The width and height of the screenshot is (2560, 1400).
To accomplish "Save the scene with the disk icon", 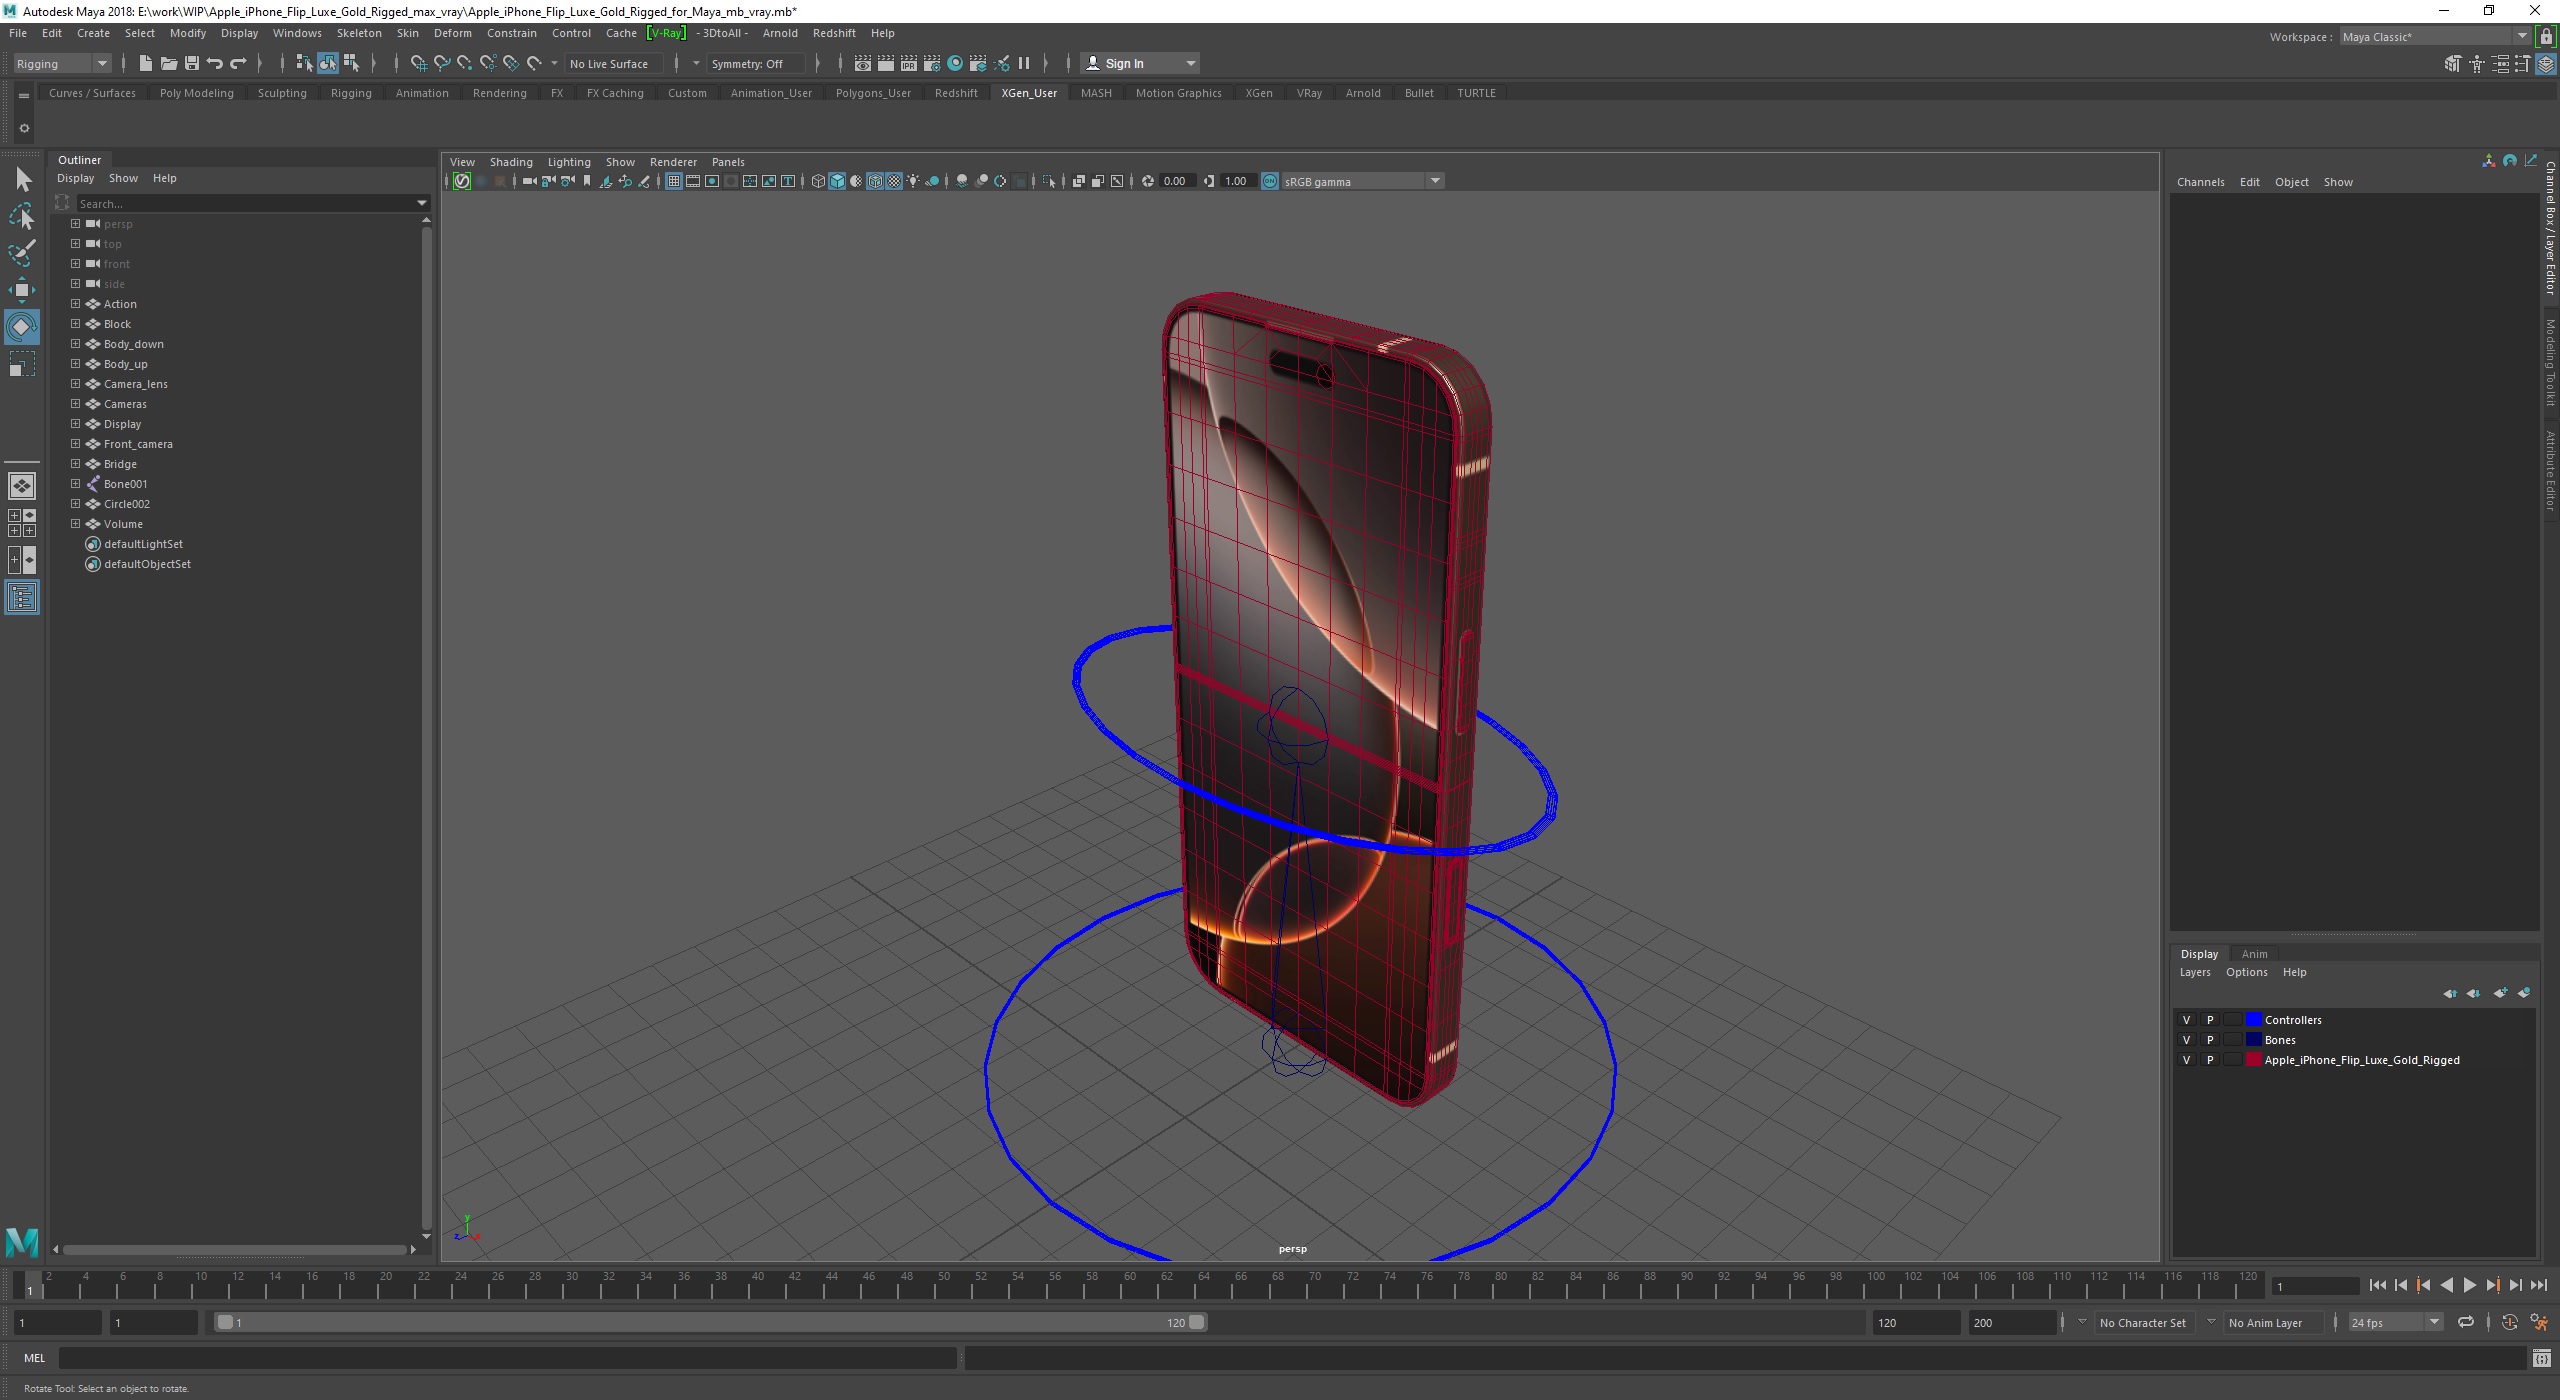I will click(191, 63).
